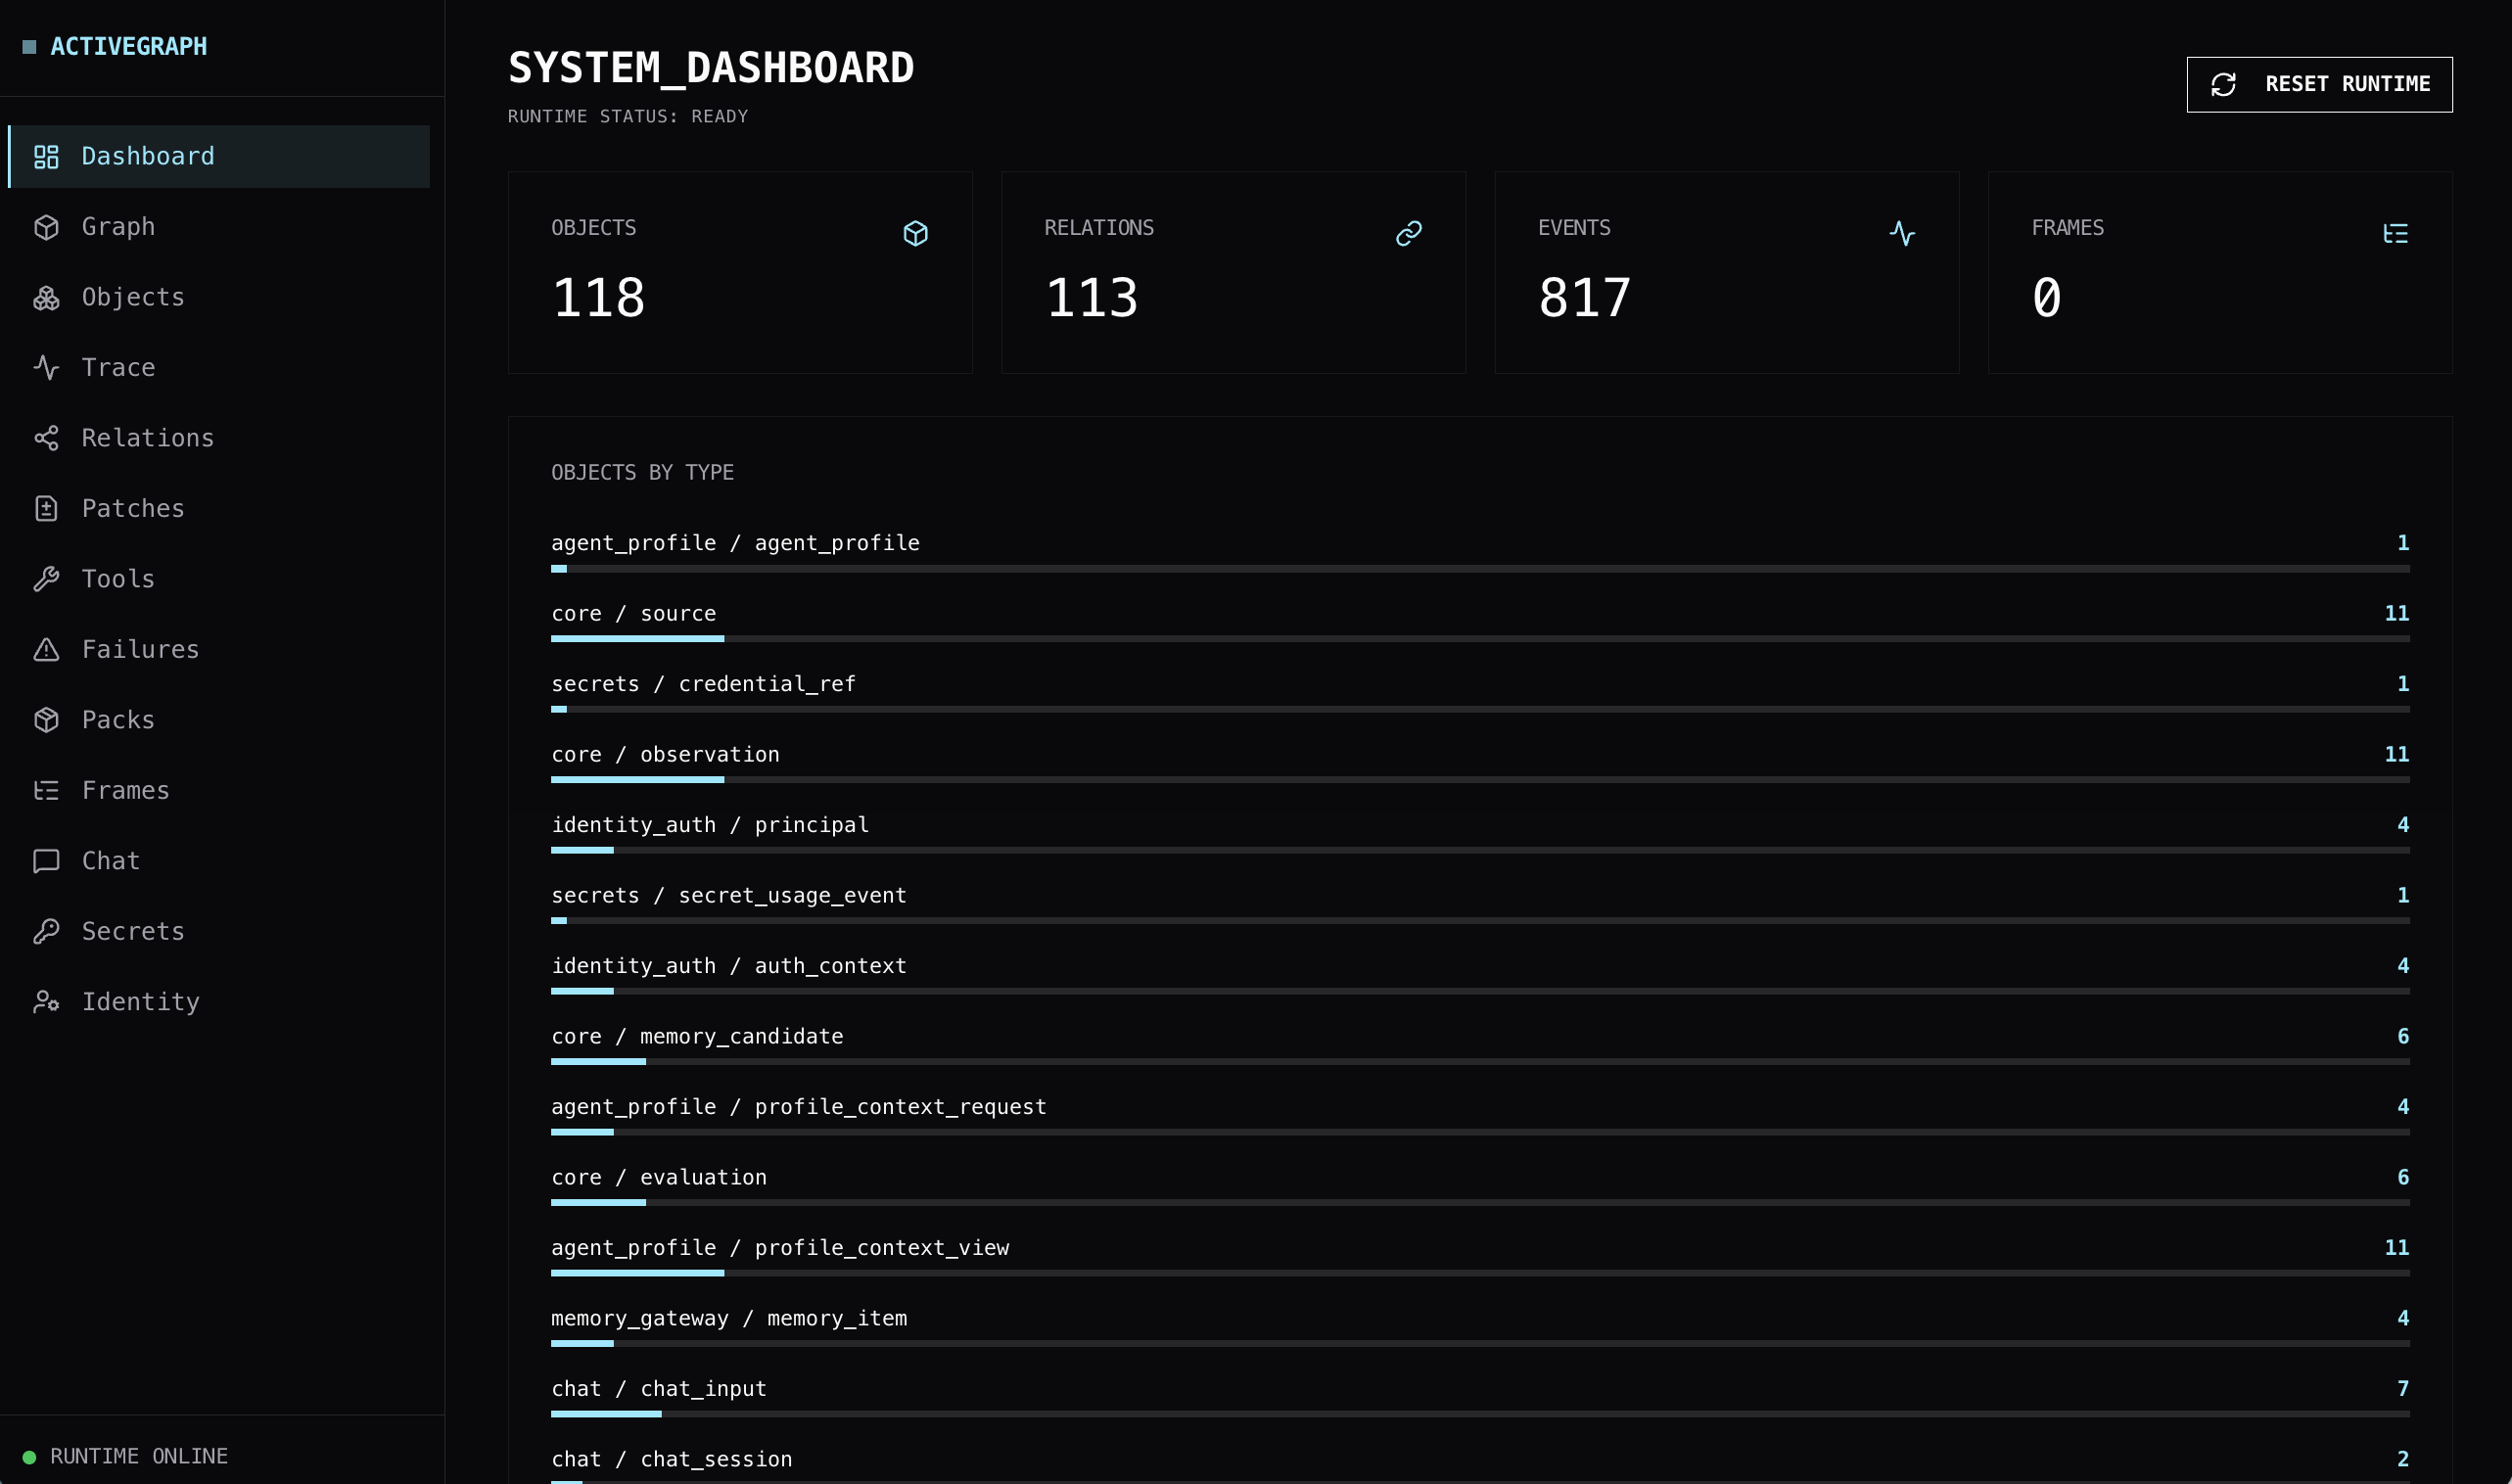This screenshot has width=2512, height=1484.
Task: Click 'agent_profile / agent_profile' row label
Action: 735,543
